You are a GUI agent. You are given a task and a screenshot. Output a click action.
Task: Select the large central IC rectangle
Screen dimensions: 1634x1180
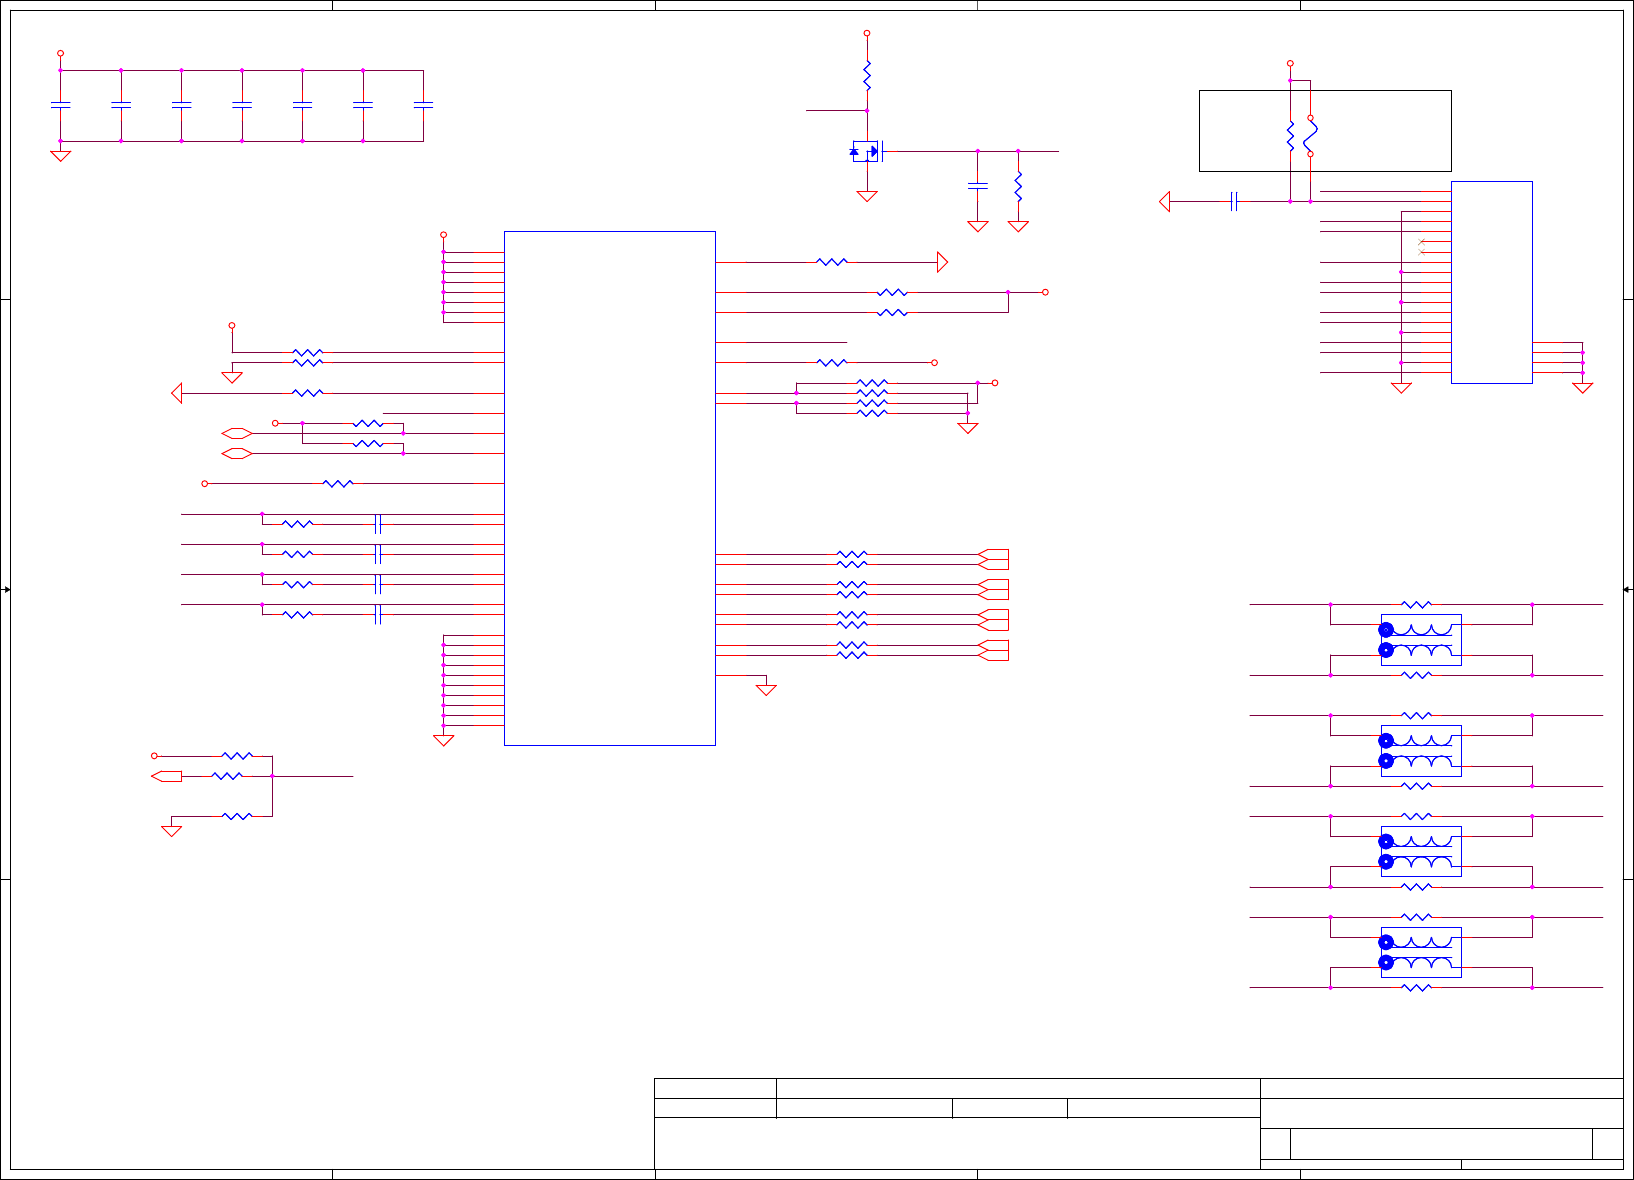610,488
